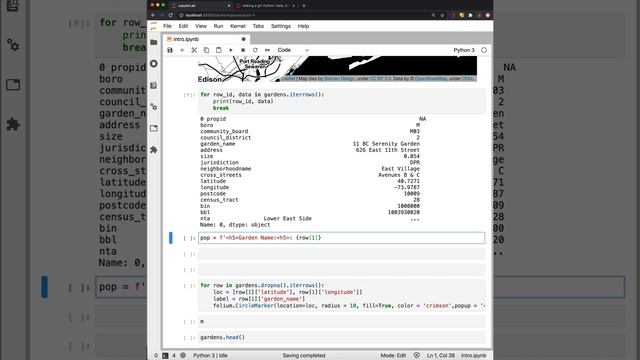Viewport: 640px width, 360px height.
Task: Check the kernel status circle indicator
Action: pyautogui.click(x=484, y=50)
